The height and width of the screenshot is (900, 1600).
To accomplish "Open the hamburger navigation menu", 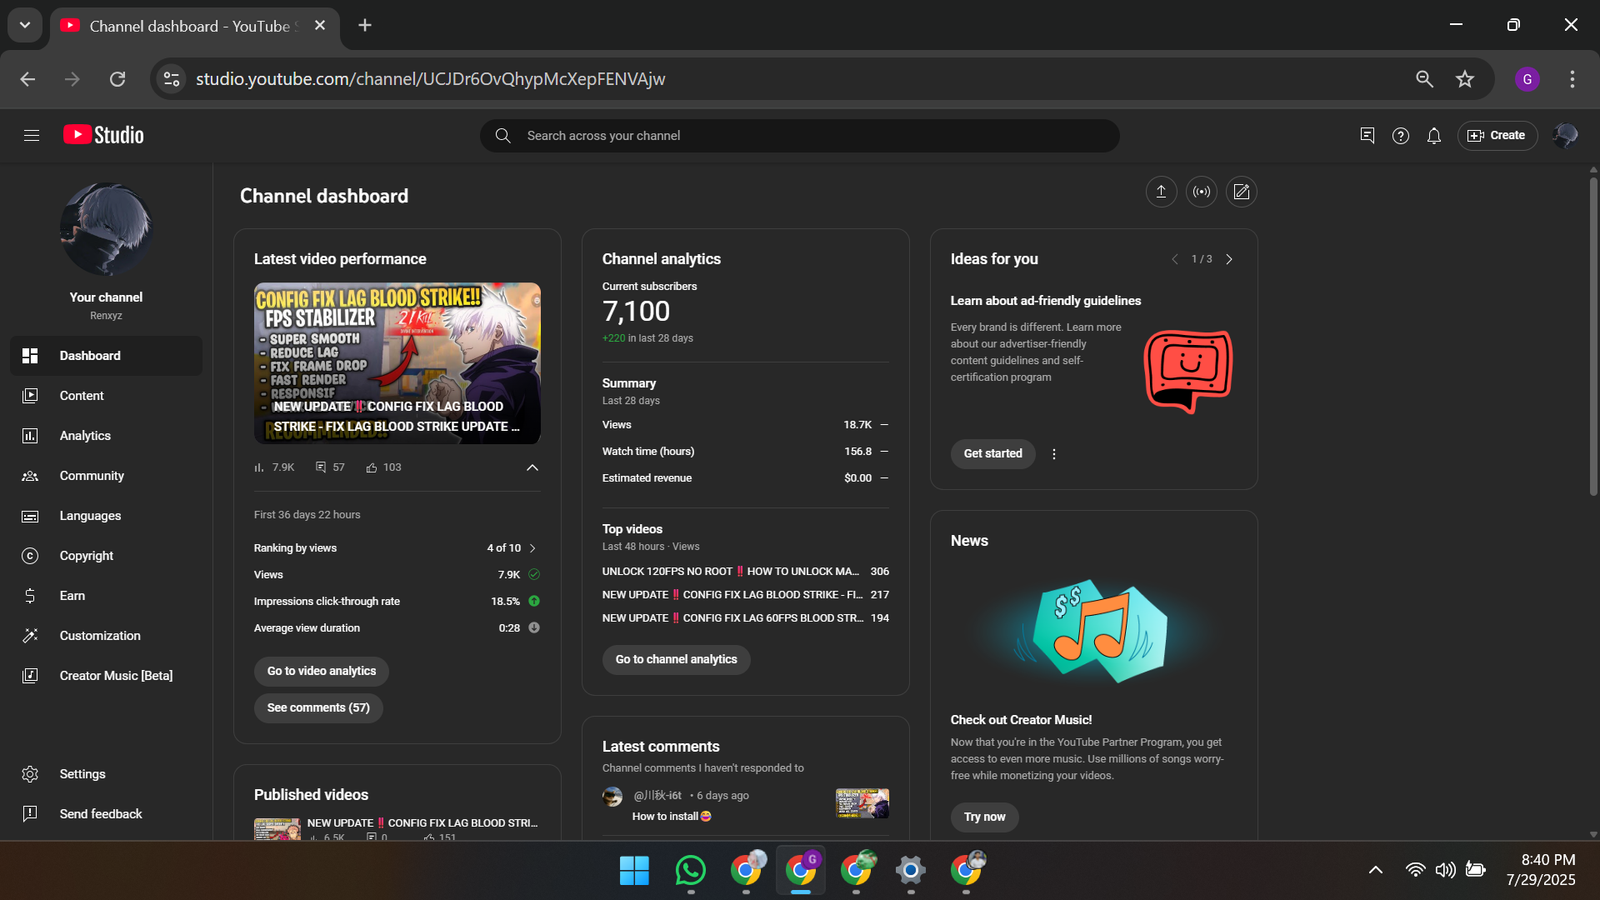I will tap(31, 135).
